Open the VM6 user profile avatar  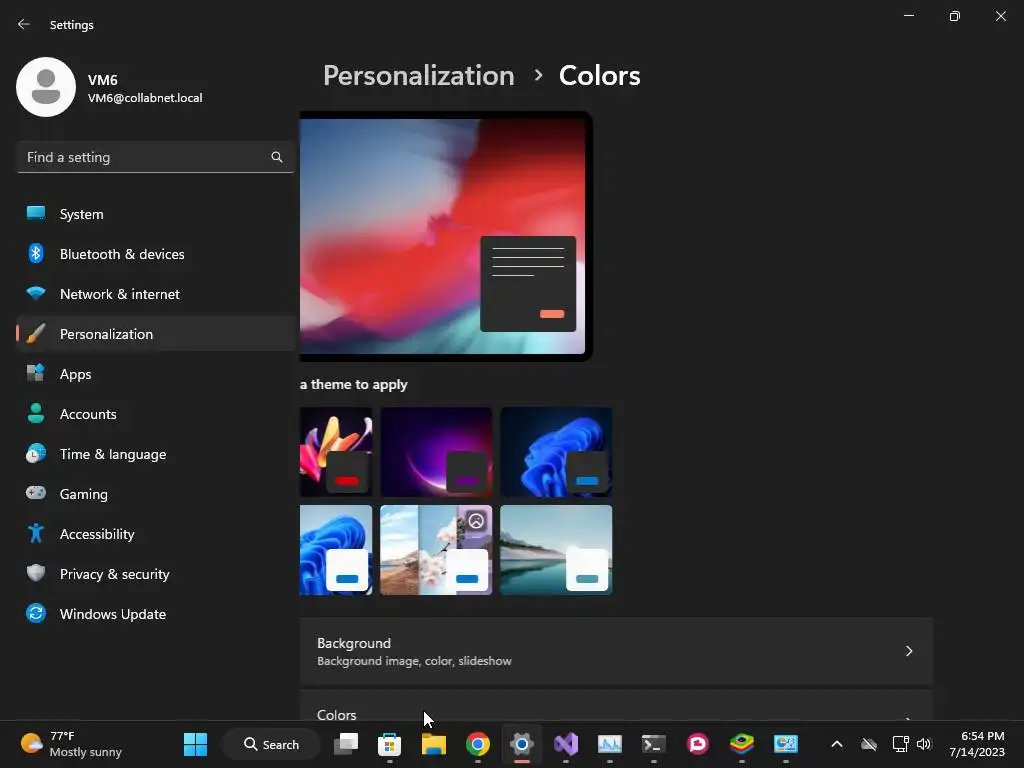[46, 87]
